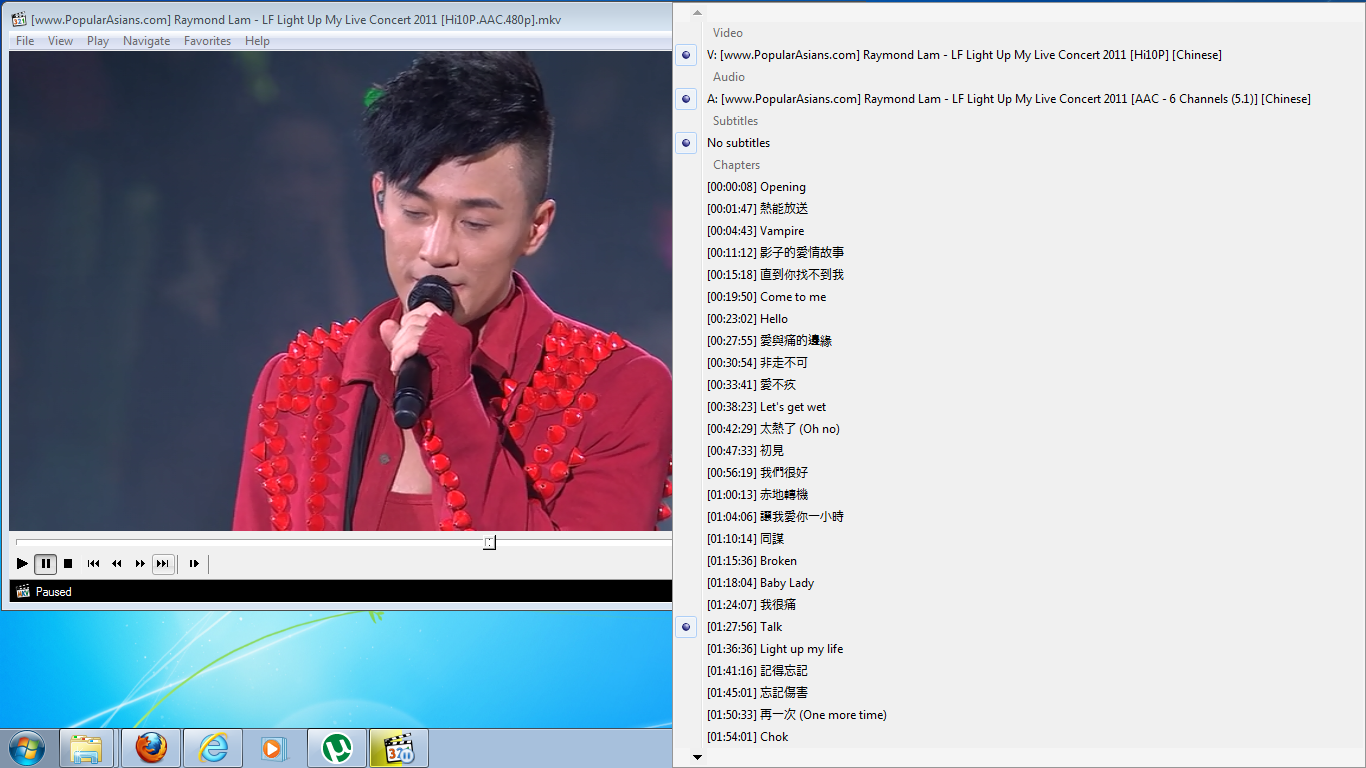Jump to the Broken chapter

coord(1019,561)
